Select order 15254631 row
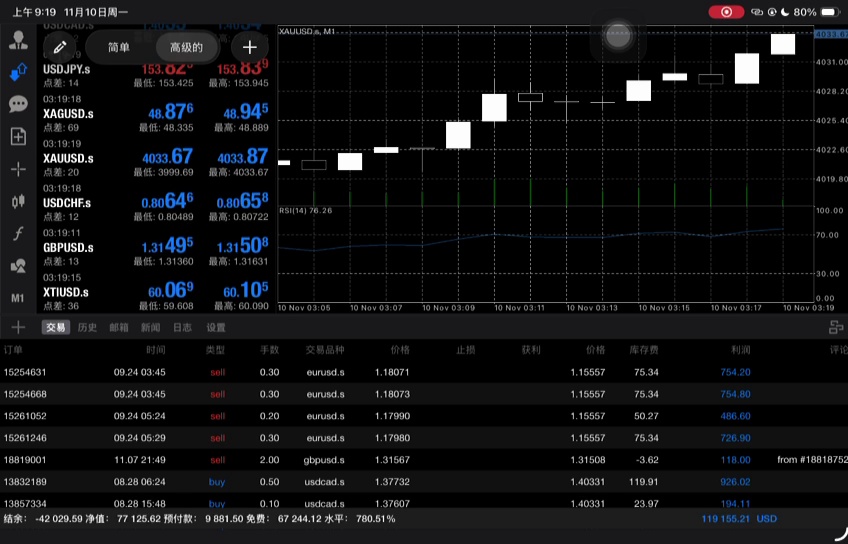Screen dimensions: 848x544 click(424, 373)
